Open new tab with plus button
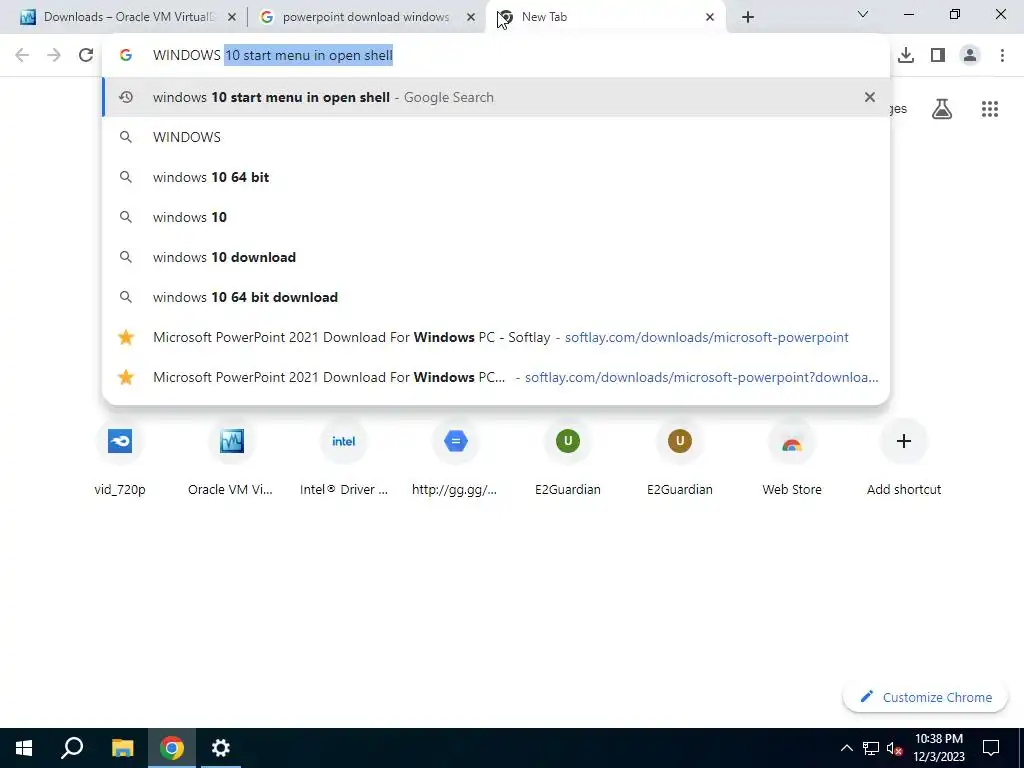The height and width of the screenshot is (768, 1024). tap(748, 17)
